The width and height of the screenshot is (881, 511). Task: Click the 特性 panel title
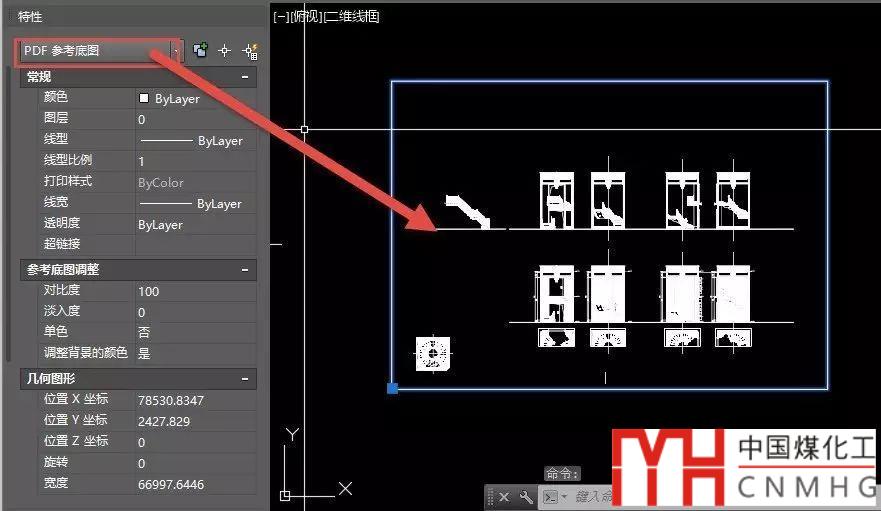coord(30,17)
